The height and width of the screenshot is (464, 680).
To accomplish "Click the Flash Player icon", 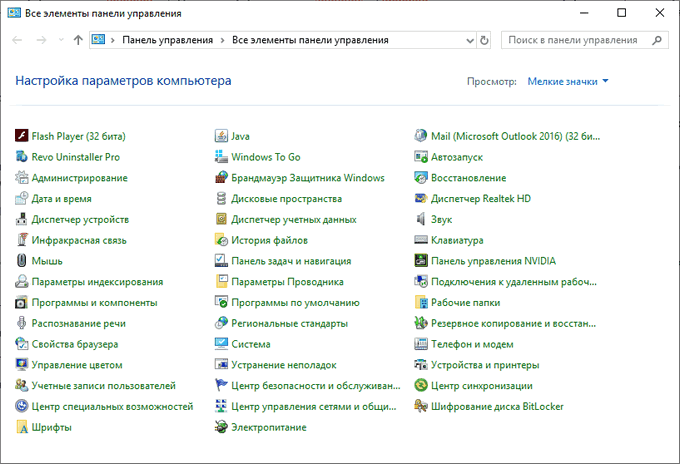I will [x=23, y=136].
